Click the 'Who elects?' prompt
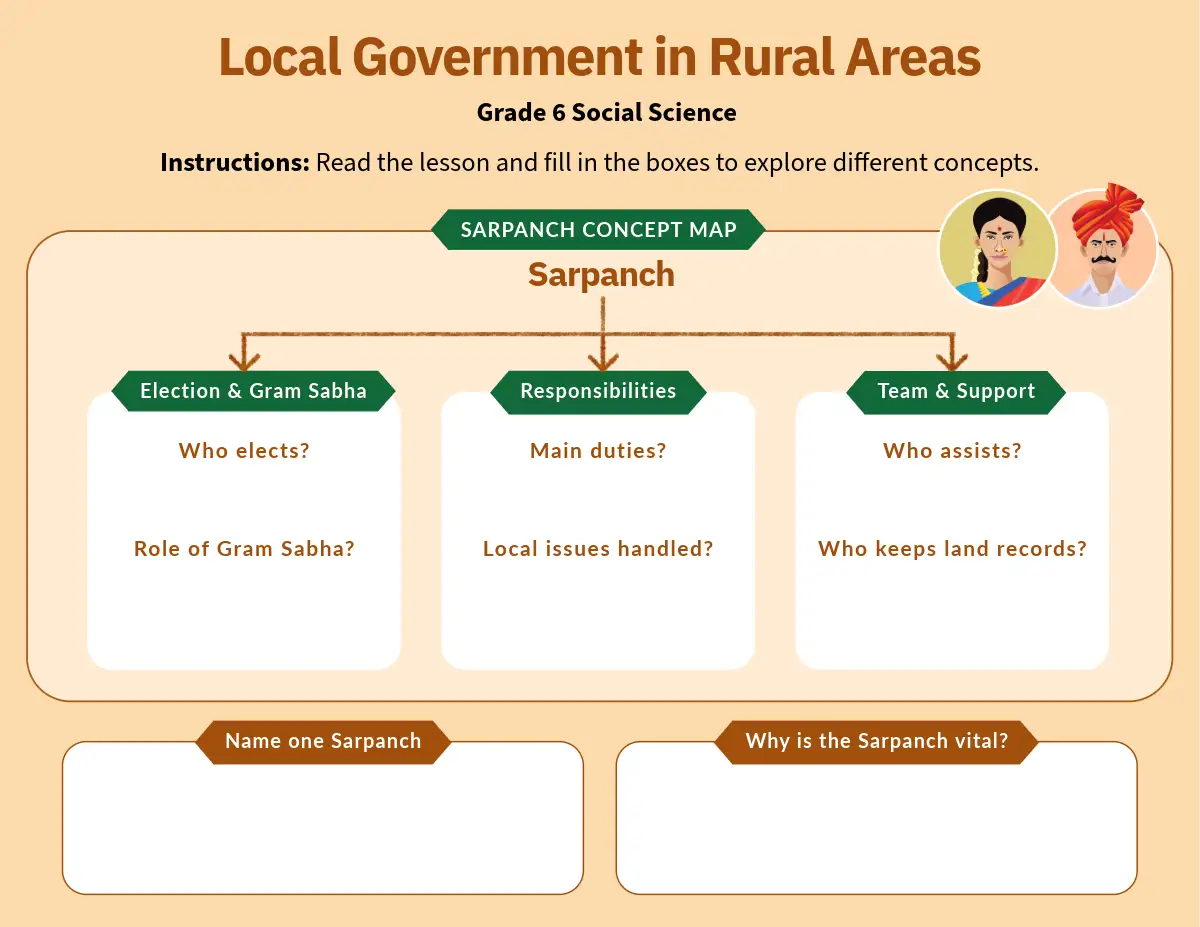The width and height of the screenshot is (1200, 927). 244,451
